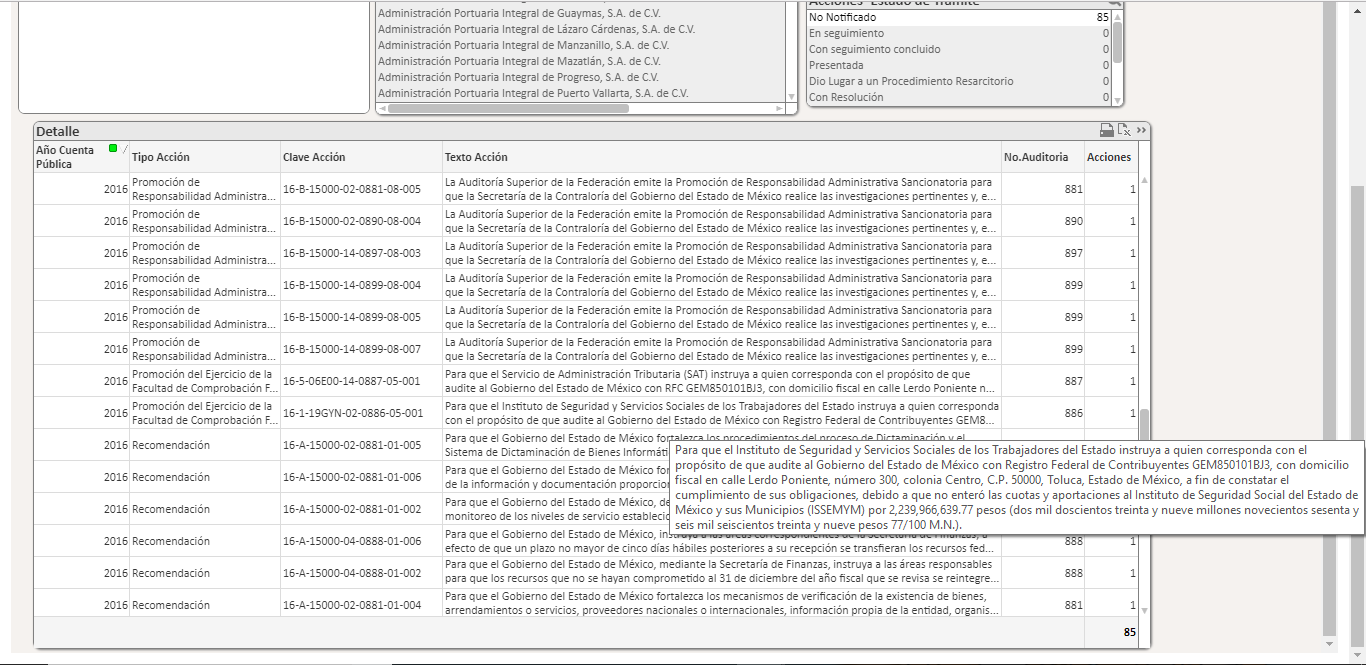This screenshot has width=1366, height=665.
Task: Select 'Con seguimiento concluido' status
Action: pyautogui.click(x=959, y=49)
